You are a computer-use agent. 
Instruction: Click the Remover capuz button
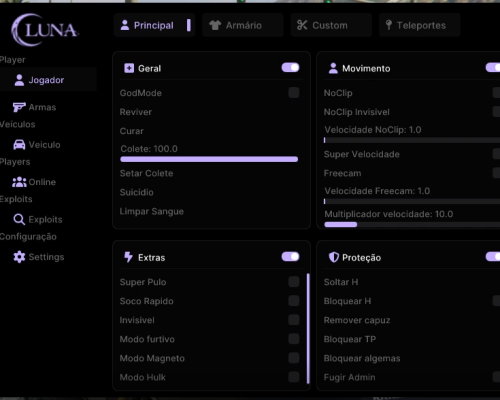pyautogui.click(x=357, y=320)
